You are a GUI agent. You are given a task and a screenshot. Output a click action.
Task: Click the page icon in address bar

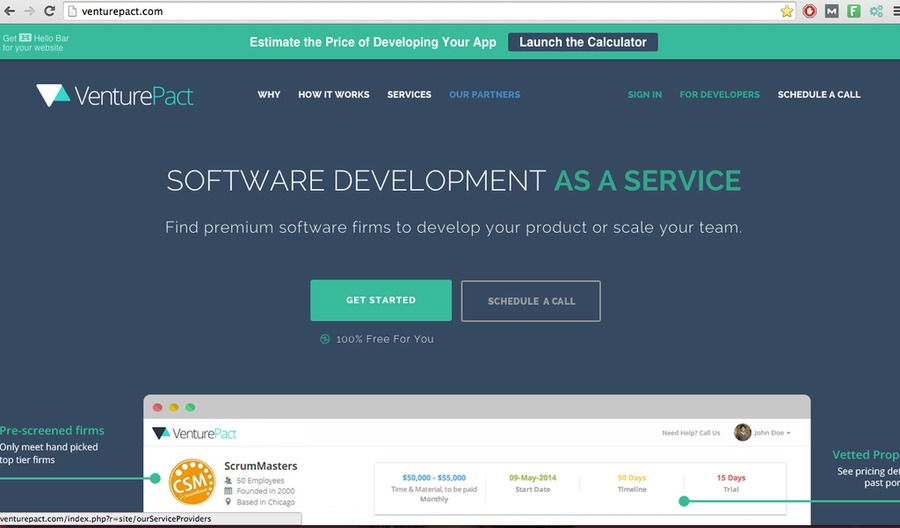pos(72,11)
